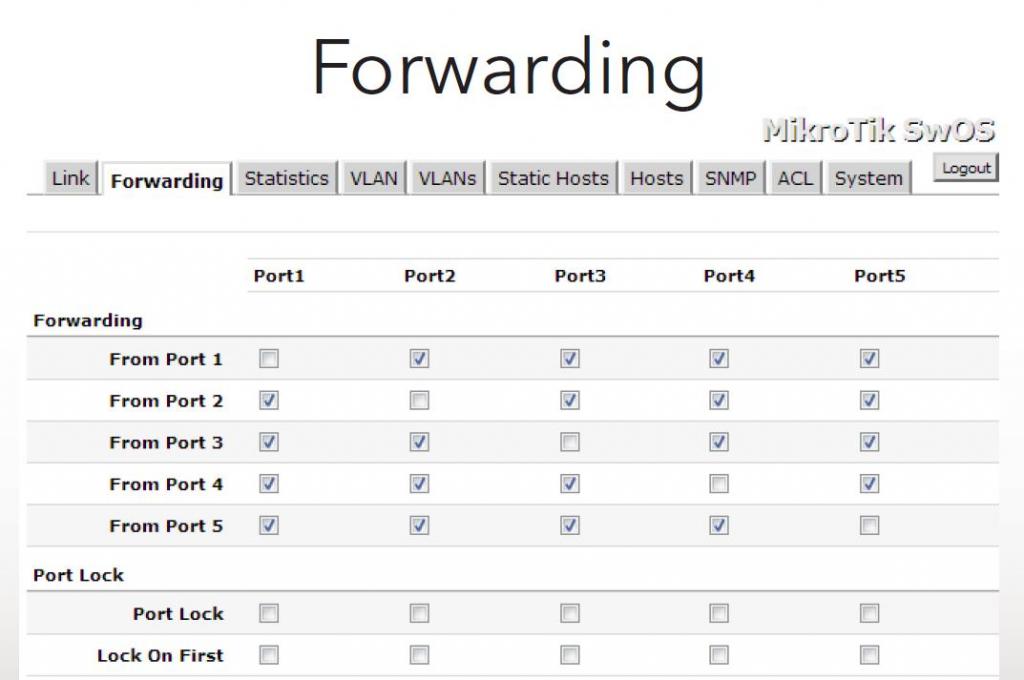Open the Hosts tab
The width and height of the screenshot is (1024, 680).
[x=656, y=179]
